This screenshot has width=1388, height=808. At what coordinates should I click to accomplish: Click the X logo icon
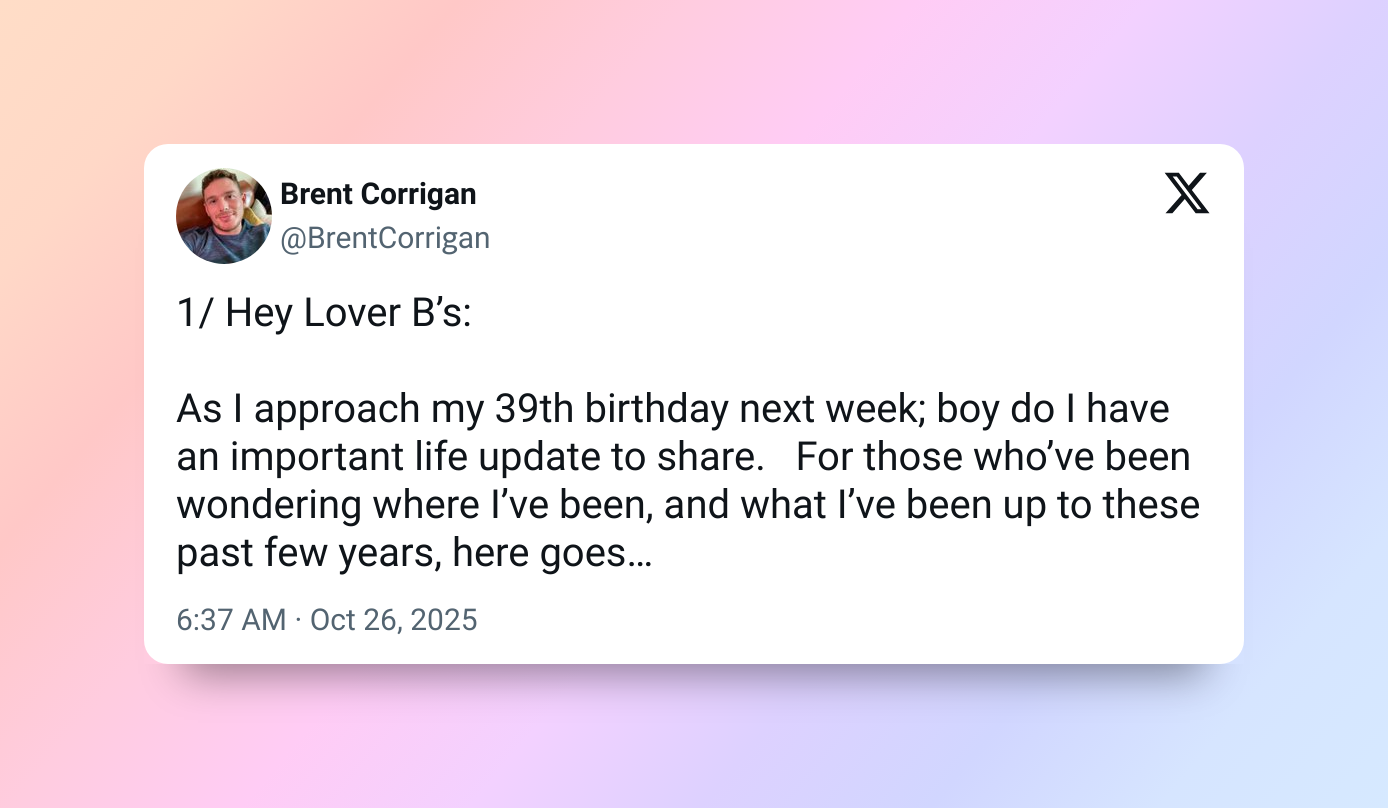point(1187,193)
